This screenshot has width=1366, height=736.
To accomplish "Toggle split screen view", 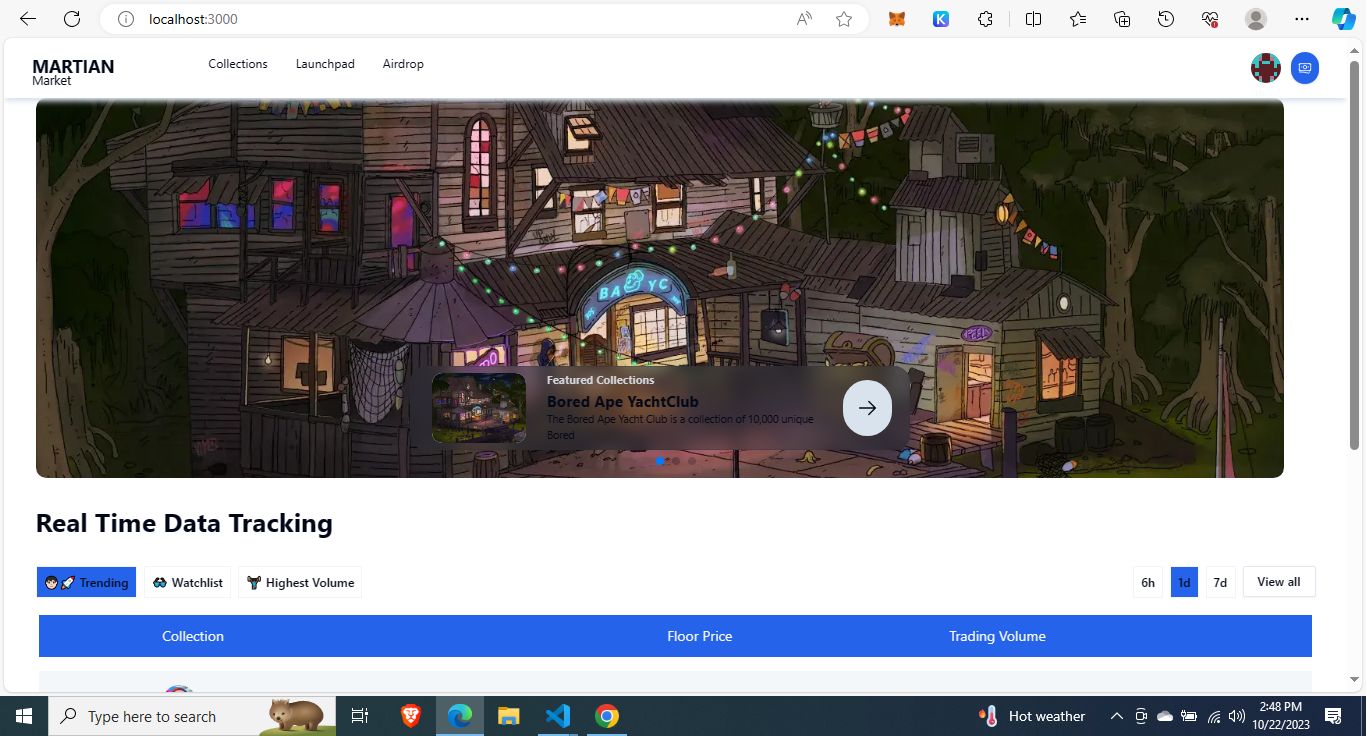I will coord(1034,19).
